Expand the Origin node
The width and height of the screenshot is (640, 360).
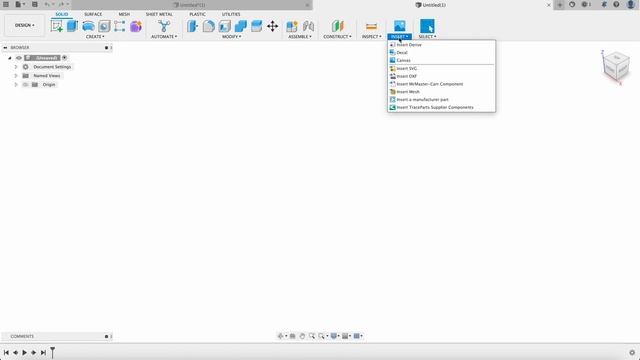[x=16, y=84]
